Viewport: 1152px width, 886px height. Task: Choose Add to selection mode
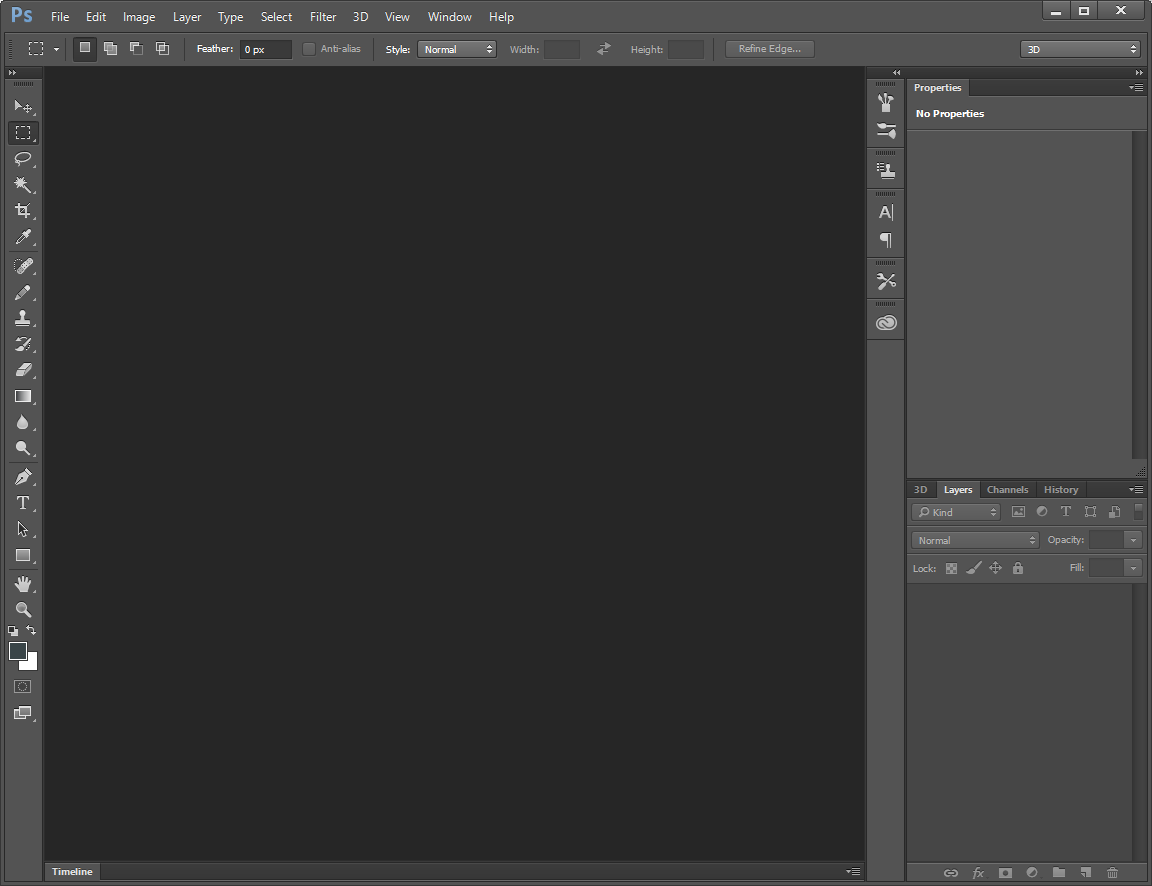point(110,48)
